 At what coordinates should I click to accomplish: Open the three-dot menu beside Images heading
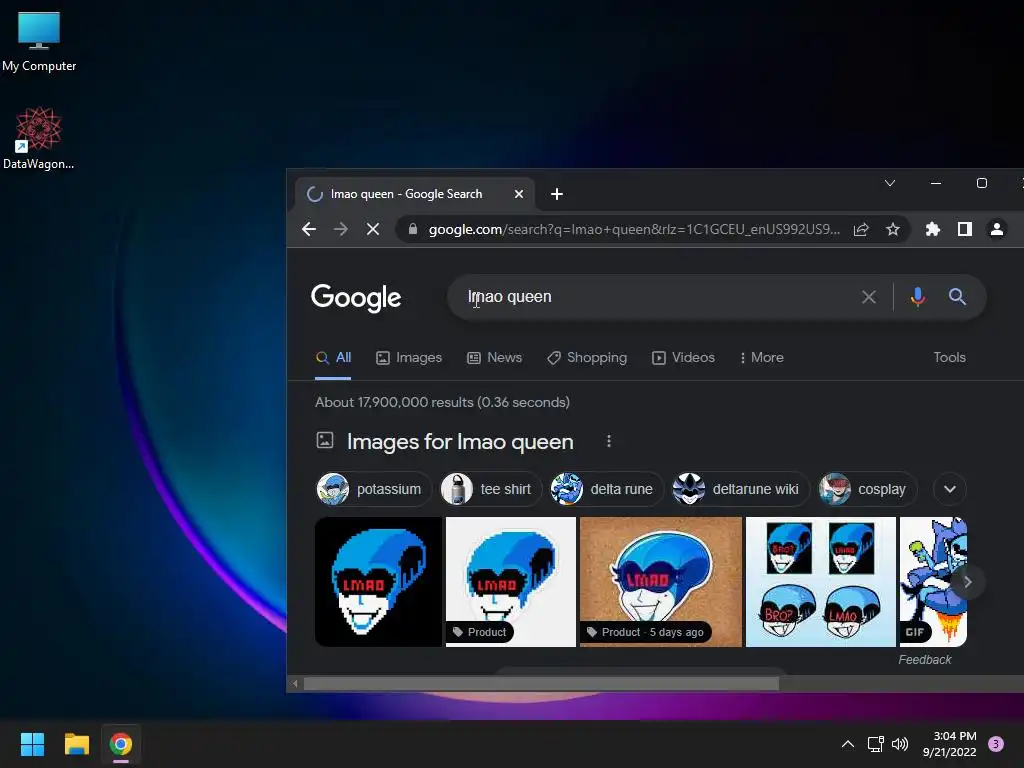pos(609,441)
